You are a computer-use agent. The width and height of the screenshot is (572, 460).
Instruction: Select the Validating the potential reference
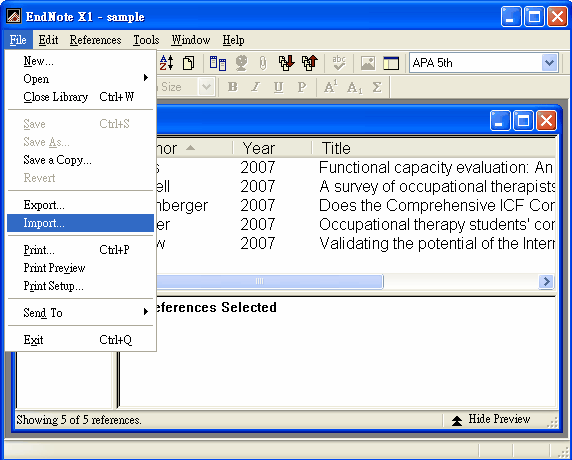coord(356,243)
